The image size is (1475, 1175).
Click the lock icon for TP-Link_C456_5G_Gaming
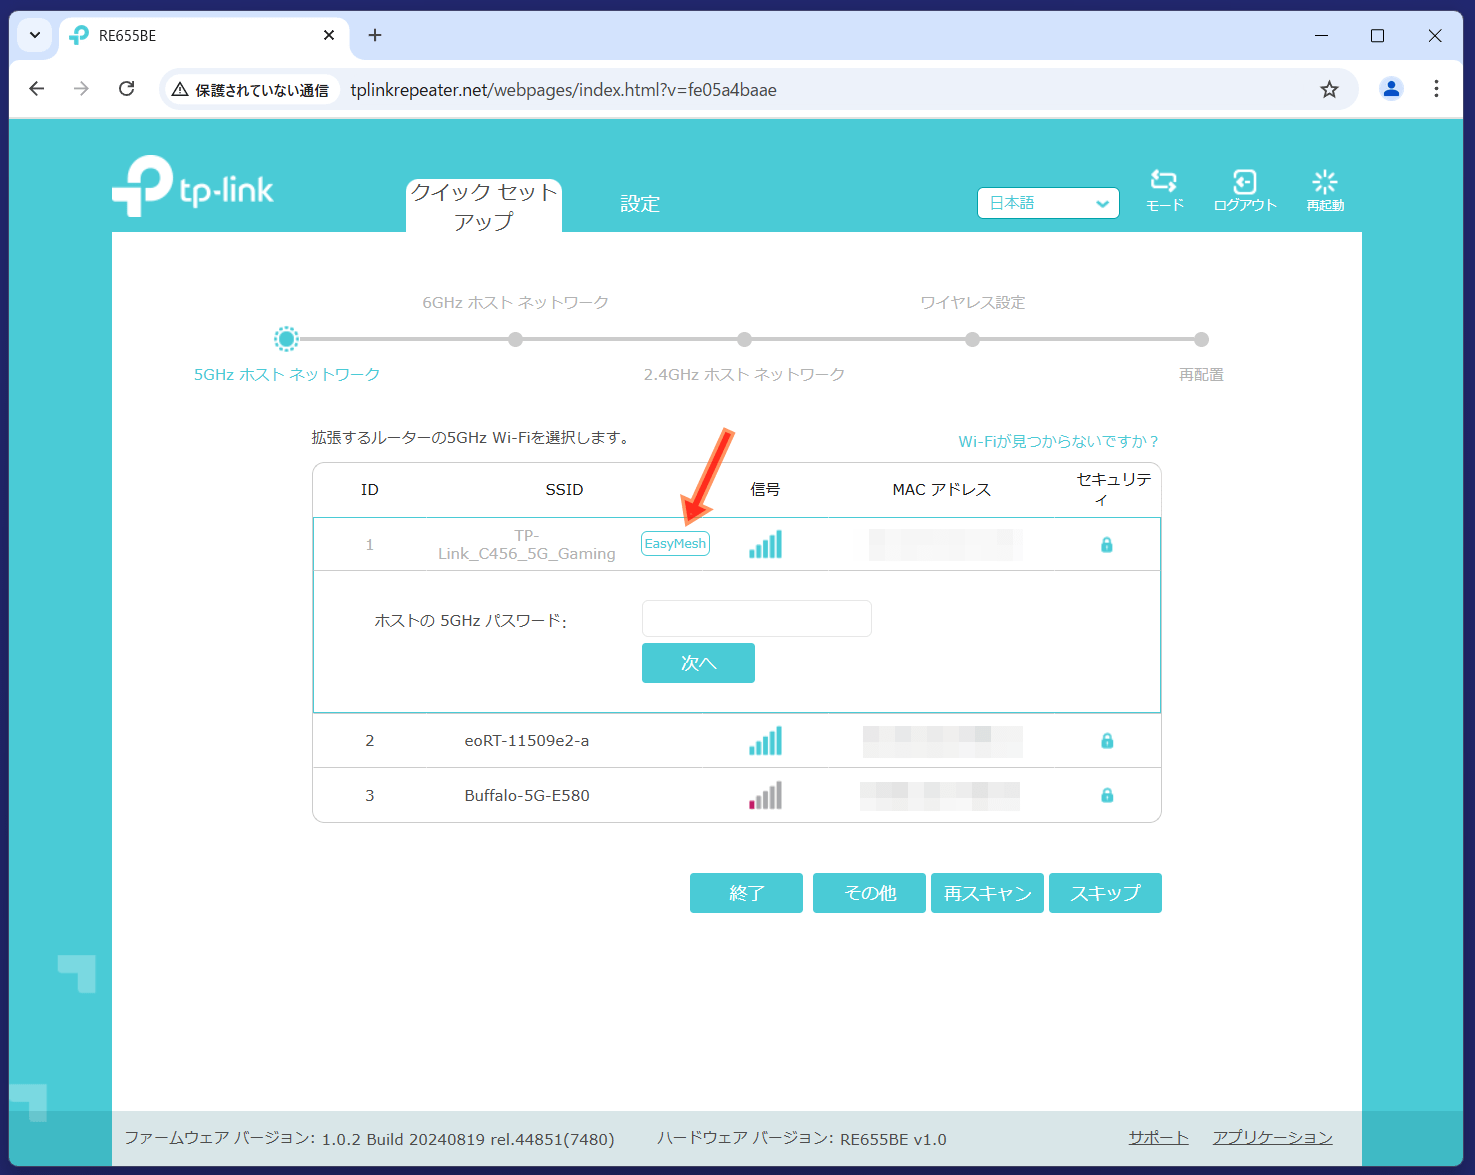(1107, 545)
